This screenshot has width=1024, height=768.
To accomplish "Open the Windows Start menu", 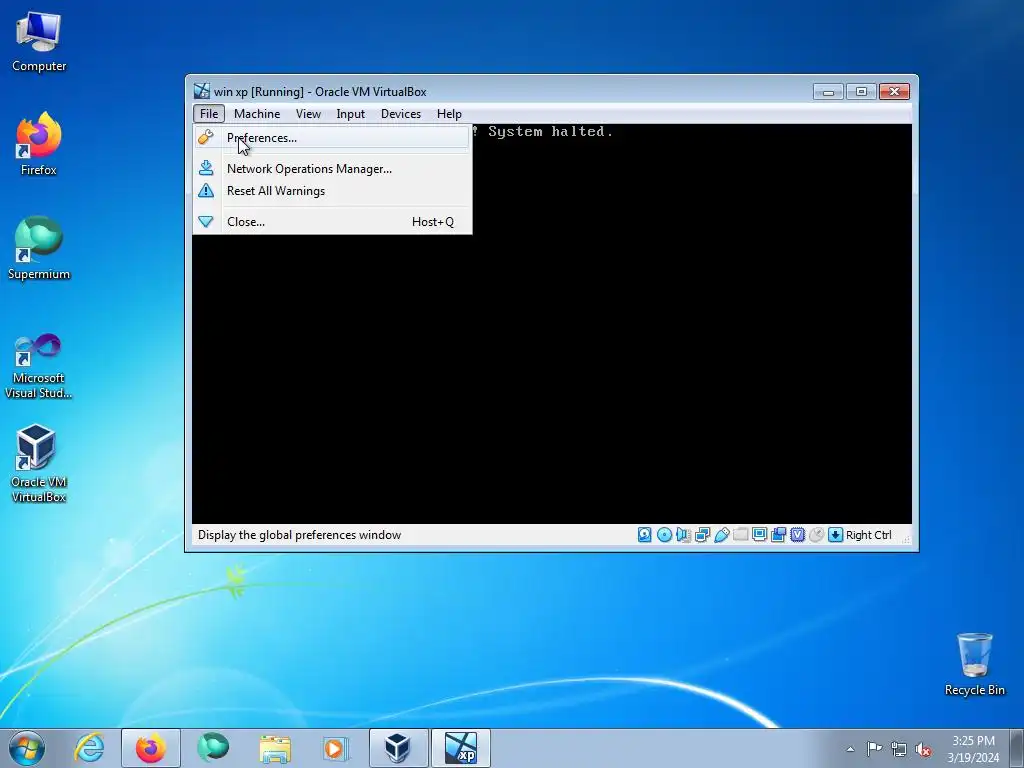I will (x=27, y=748).
